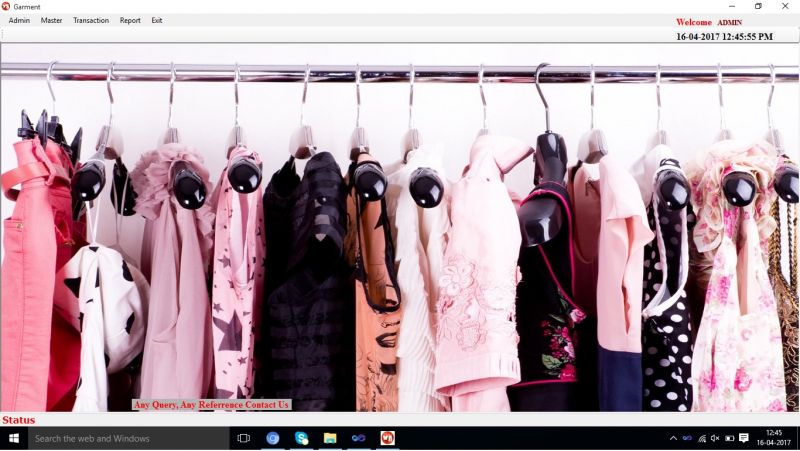Click the blue infinity-loop taskbar icon

(358, 438)
